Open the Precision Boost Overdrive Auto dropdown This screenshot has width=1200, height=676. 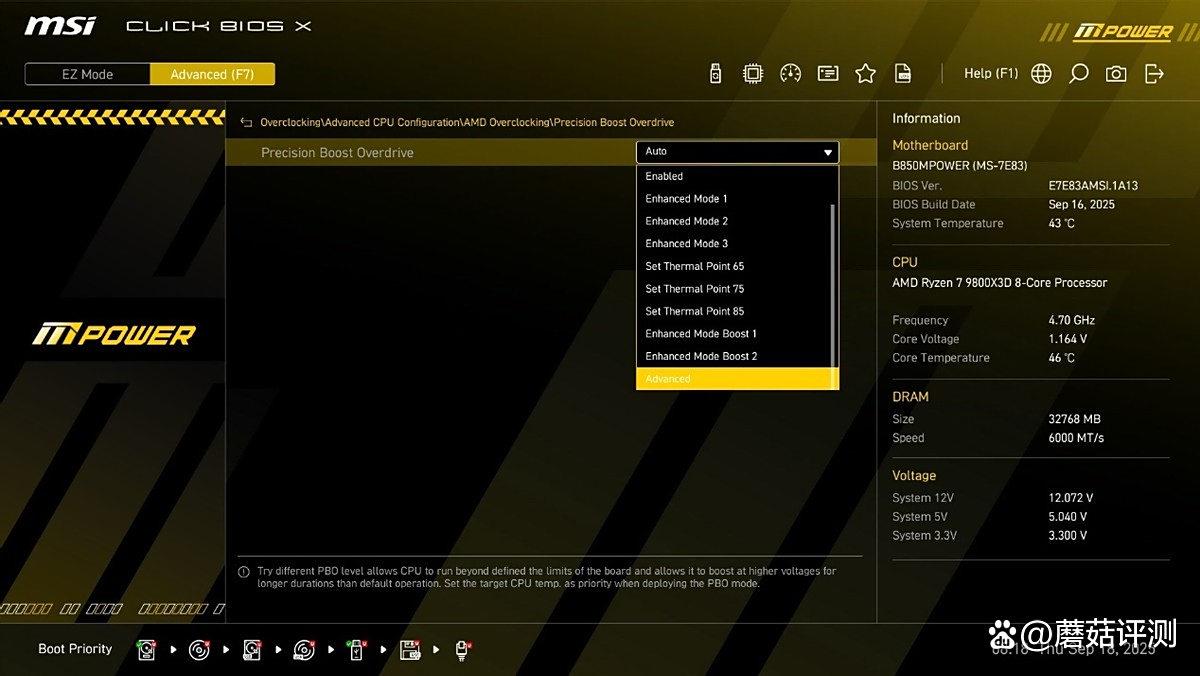pos(737,152)
